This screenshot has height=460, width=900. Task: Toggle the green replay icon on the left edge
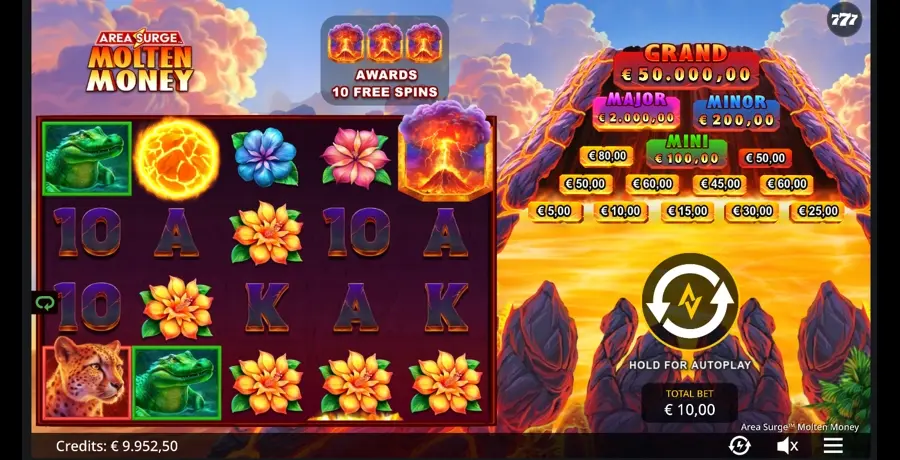click(x=44, y=303)
